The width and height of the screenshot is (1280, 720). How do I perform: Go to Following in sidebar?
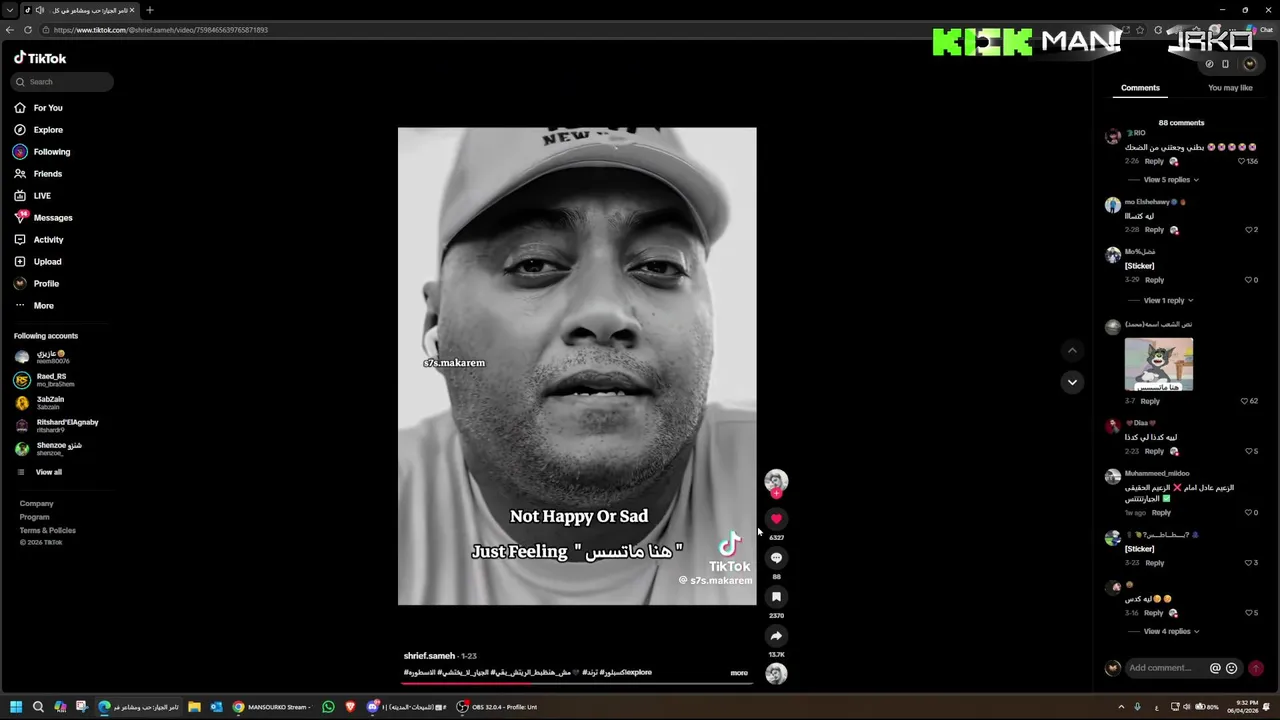[x=41, y=152]
